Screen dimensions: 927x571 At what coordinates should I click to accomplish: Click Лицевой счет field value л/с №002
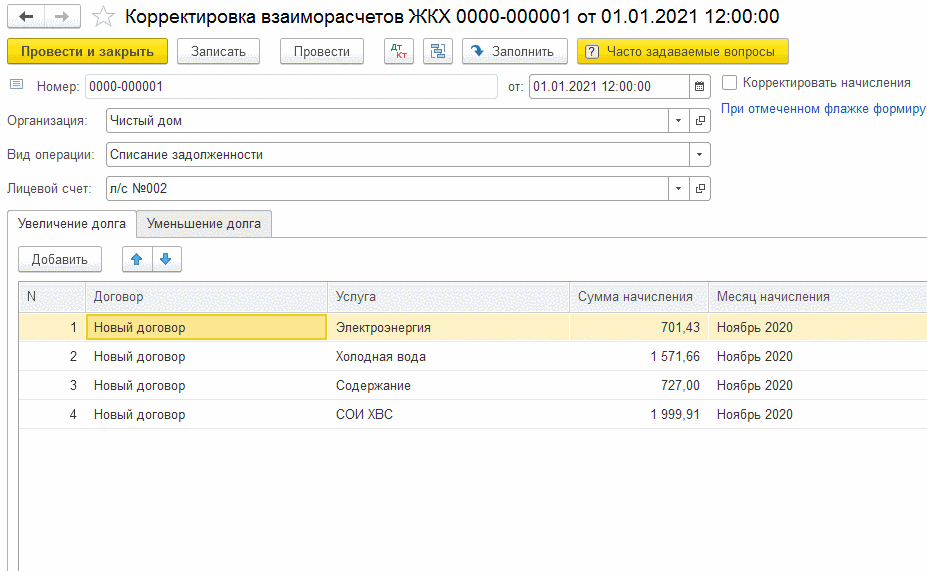click(387, 189)
